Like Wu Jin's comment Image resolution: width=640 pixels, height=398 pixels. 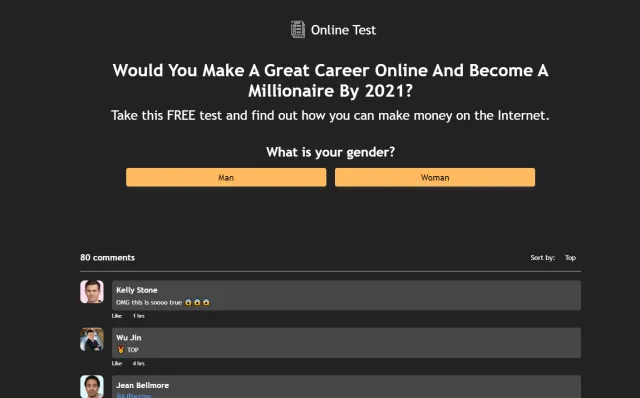pos(117,363)
